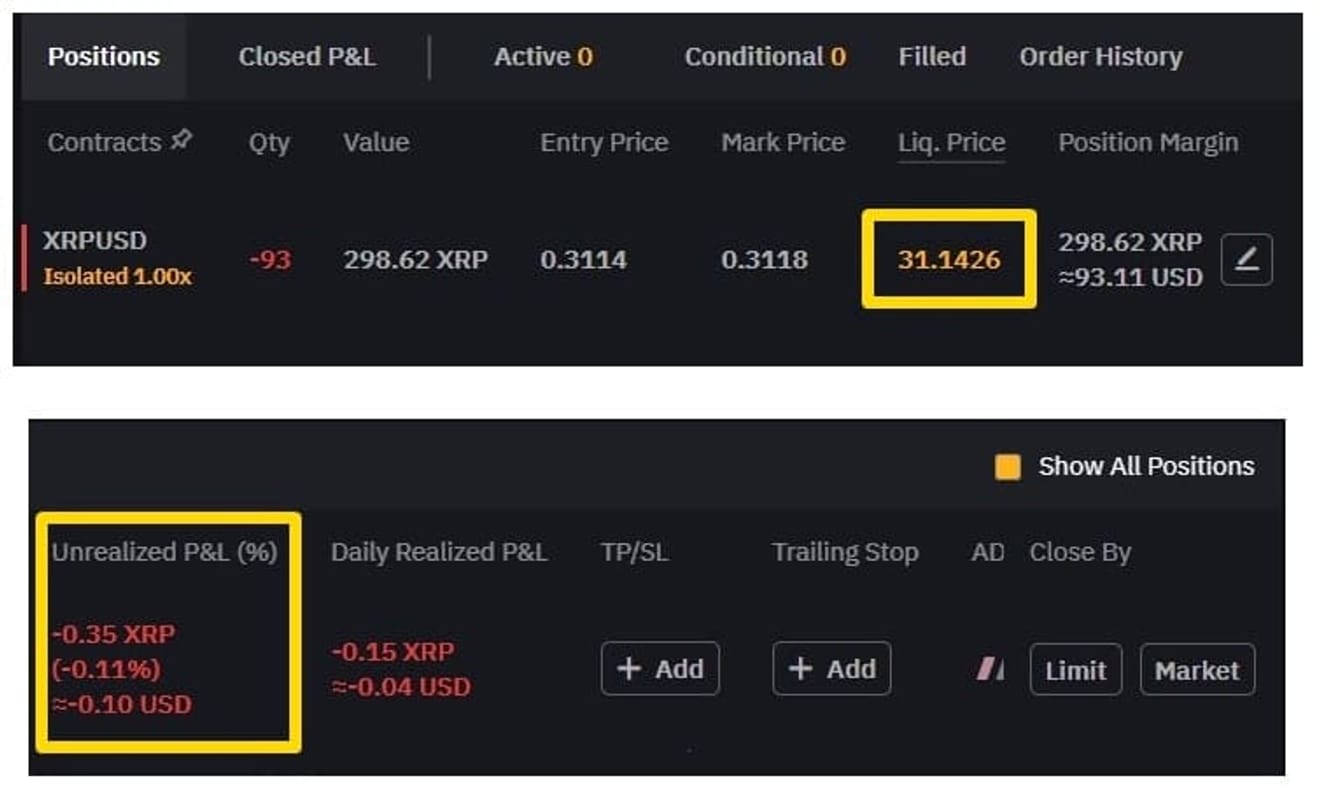Image resolution: width=1320 pixels, height=790 pixels.
Task: Select the Conditional orders tab
Action: point(765,57)
